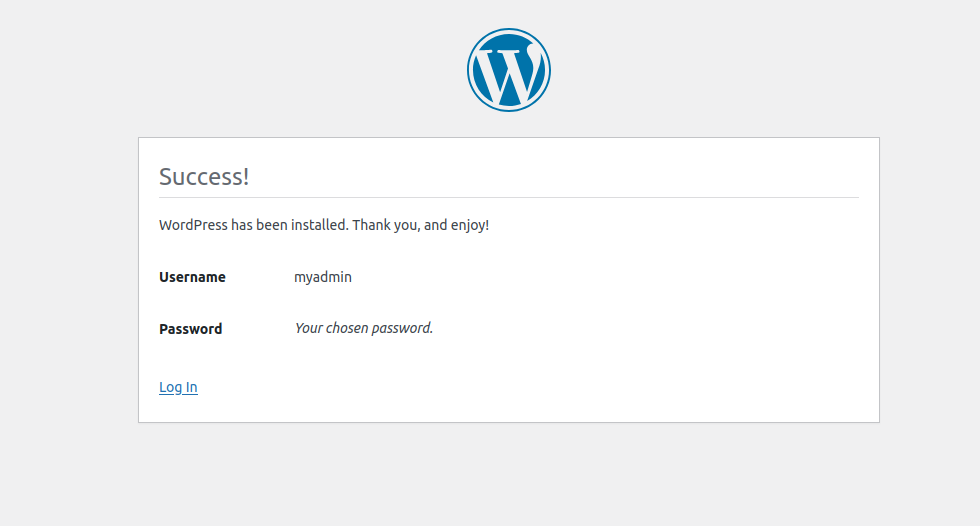Click the word "password." in italic note
The width and height of the screenshot is (980, 526).
[x=403, y=328]
